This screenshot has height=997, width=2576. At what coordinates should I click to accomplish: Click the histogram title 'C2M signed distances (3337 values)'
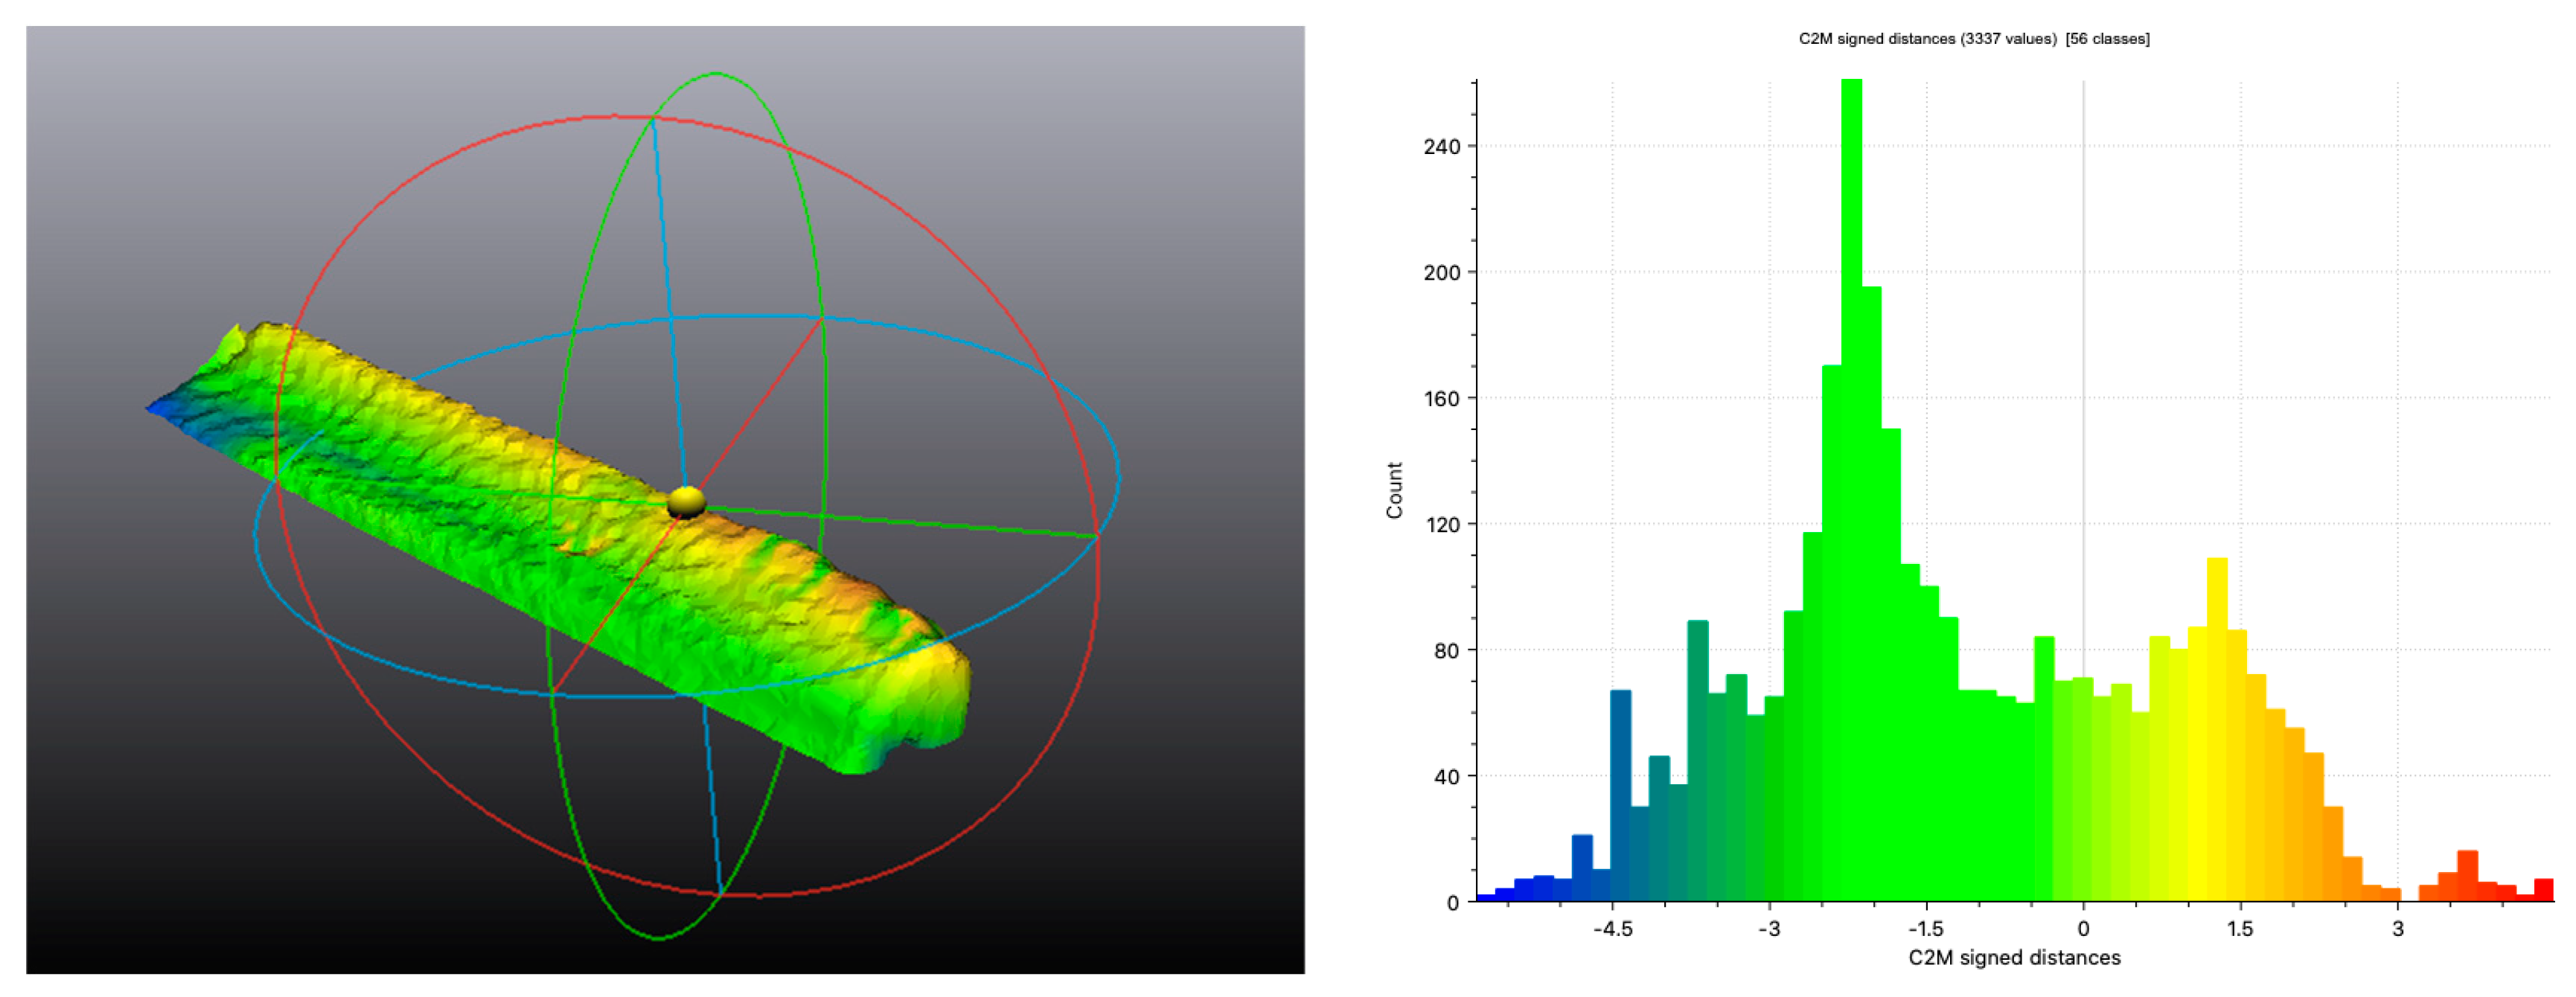[1927, 39]
